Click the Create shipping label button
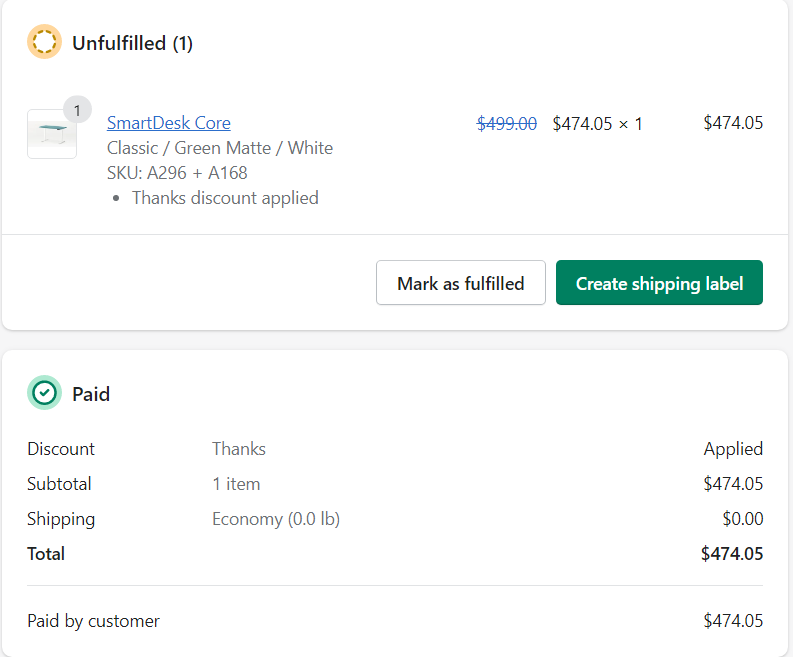The height and width of the screenshot is (657, 793). click(x=659, y=283)
